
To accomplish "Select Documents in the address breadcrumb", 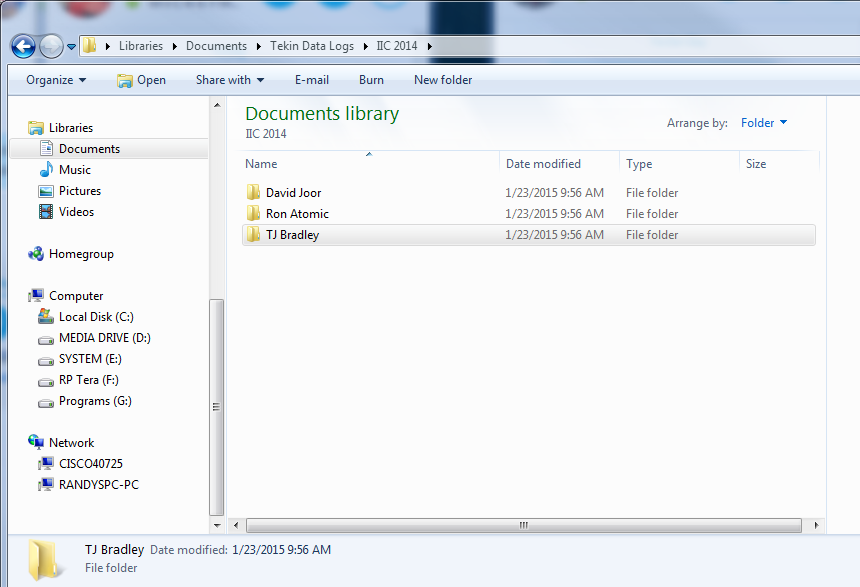I will [216, 46].
